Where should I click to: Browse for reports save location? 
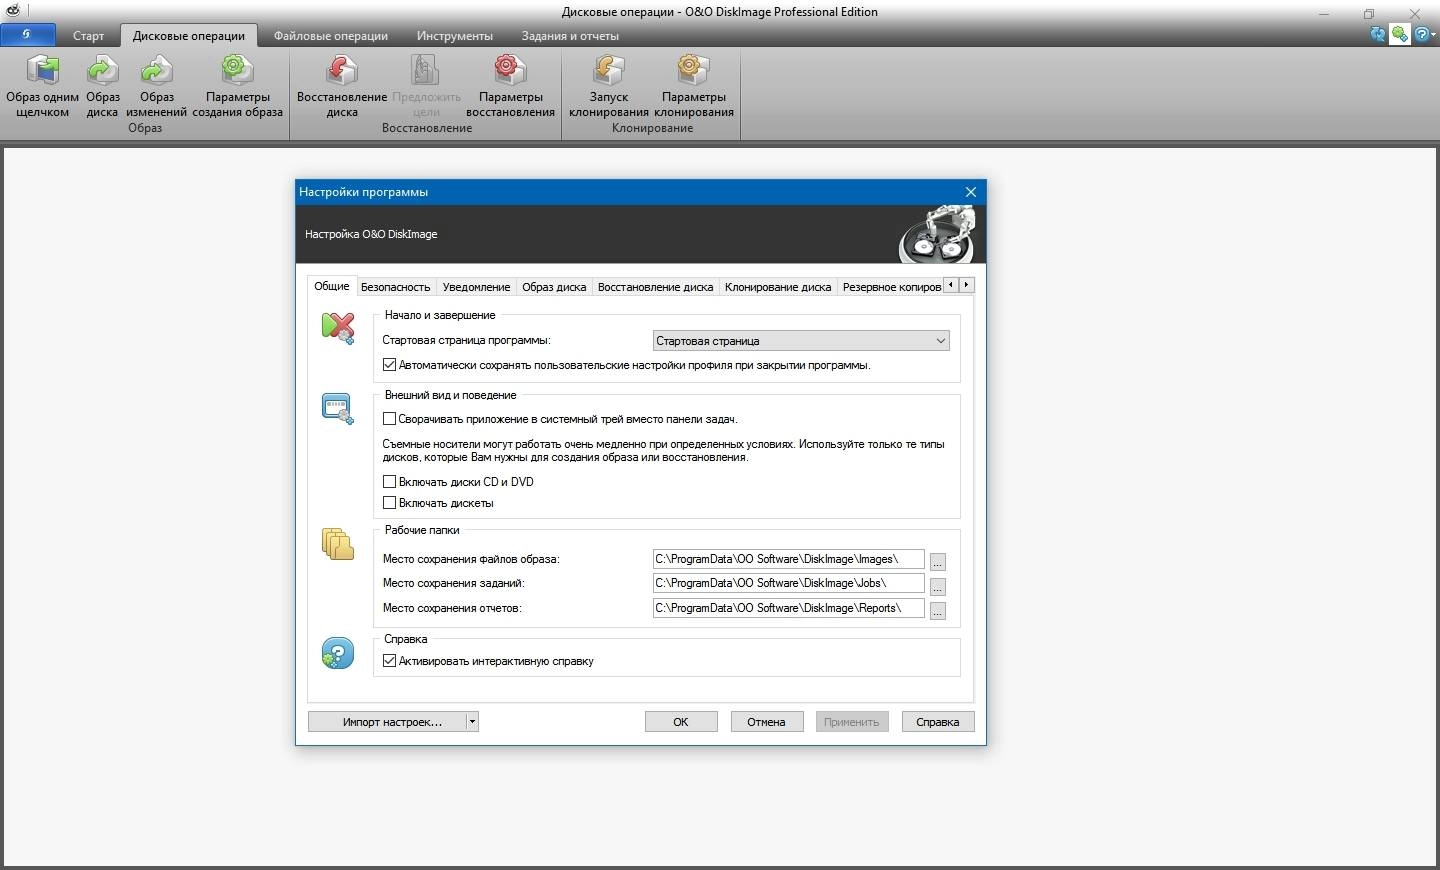[x=938, y=610]
